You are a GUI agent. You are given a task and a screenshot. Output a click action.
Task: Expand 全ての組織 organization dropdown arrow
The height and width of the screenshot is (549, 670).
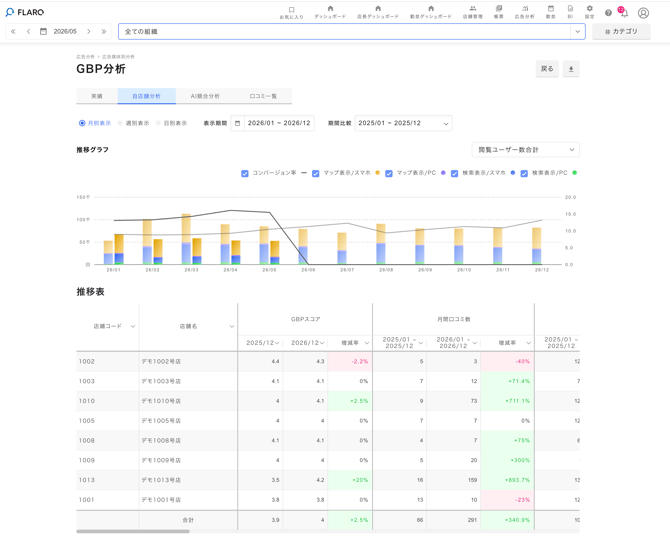coord(578,32)
